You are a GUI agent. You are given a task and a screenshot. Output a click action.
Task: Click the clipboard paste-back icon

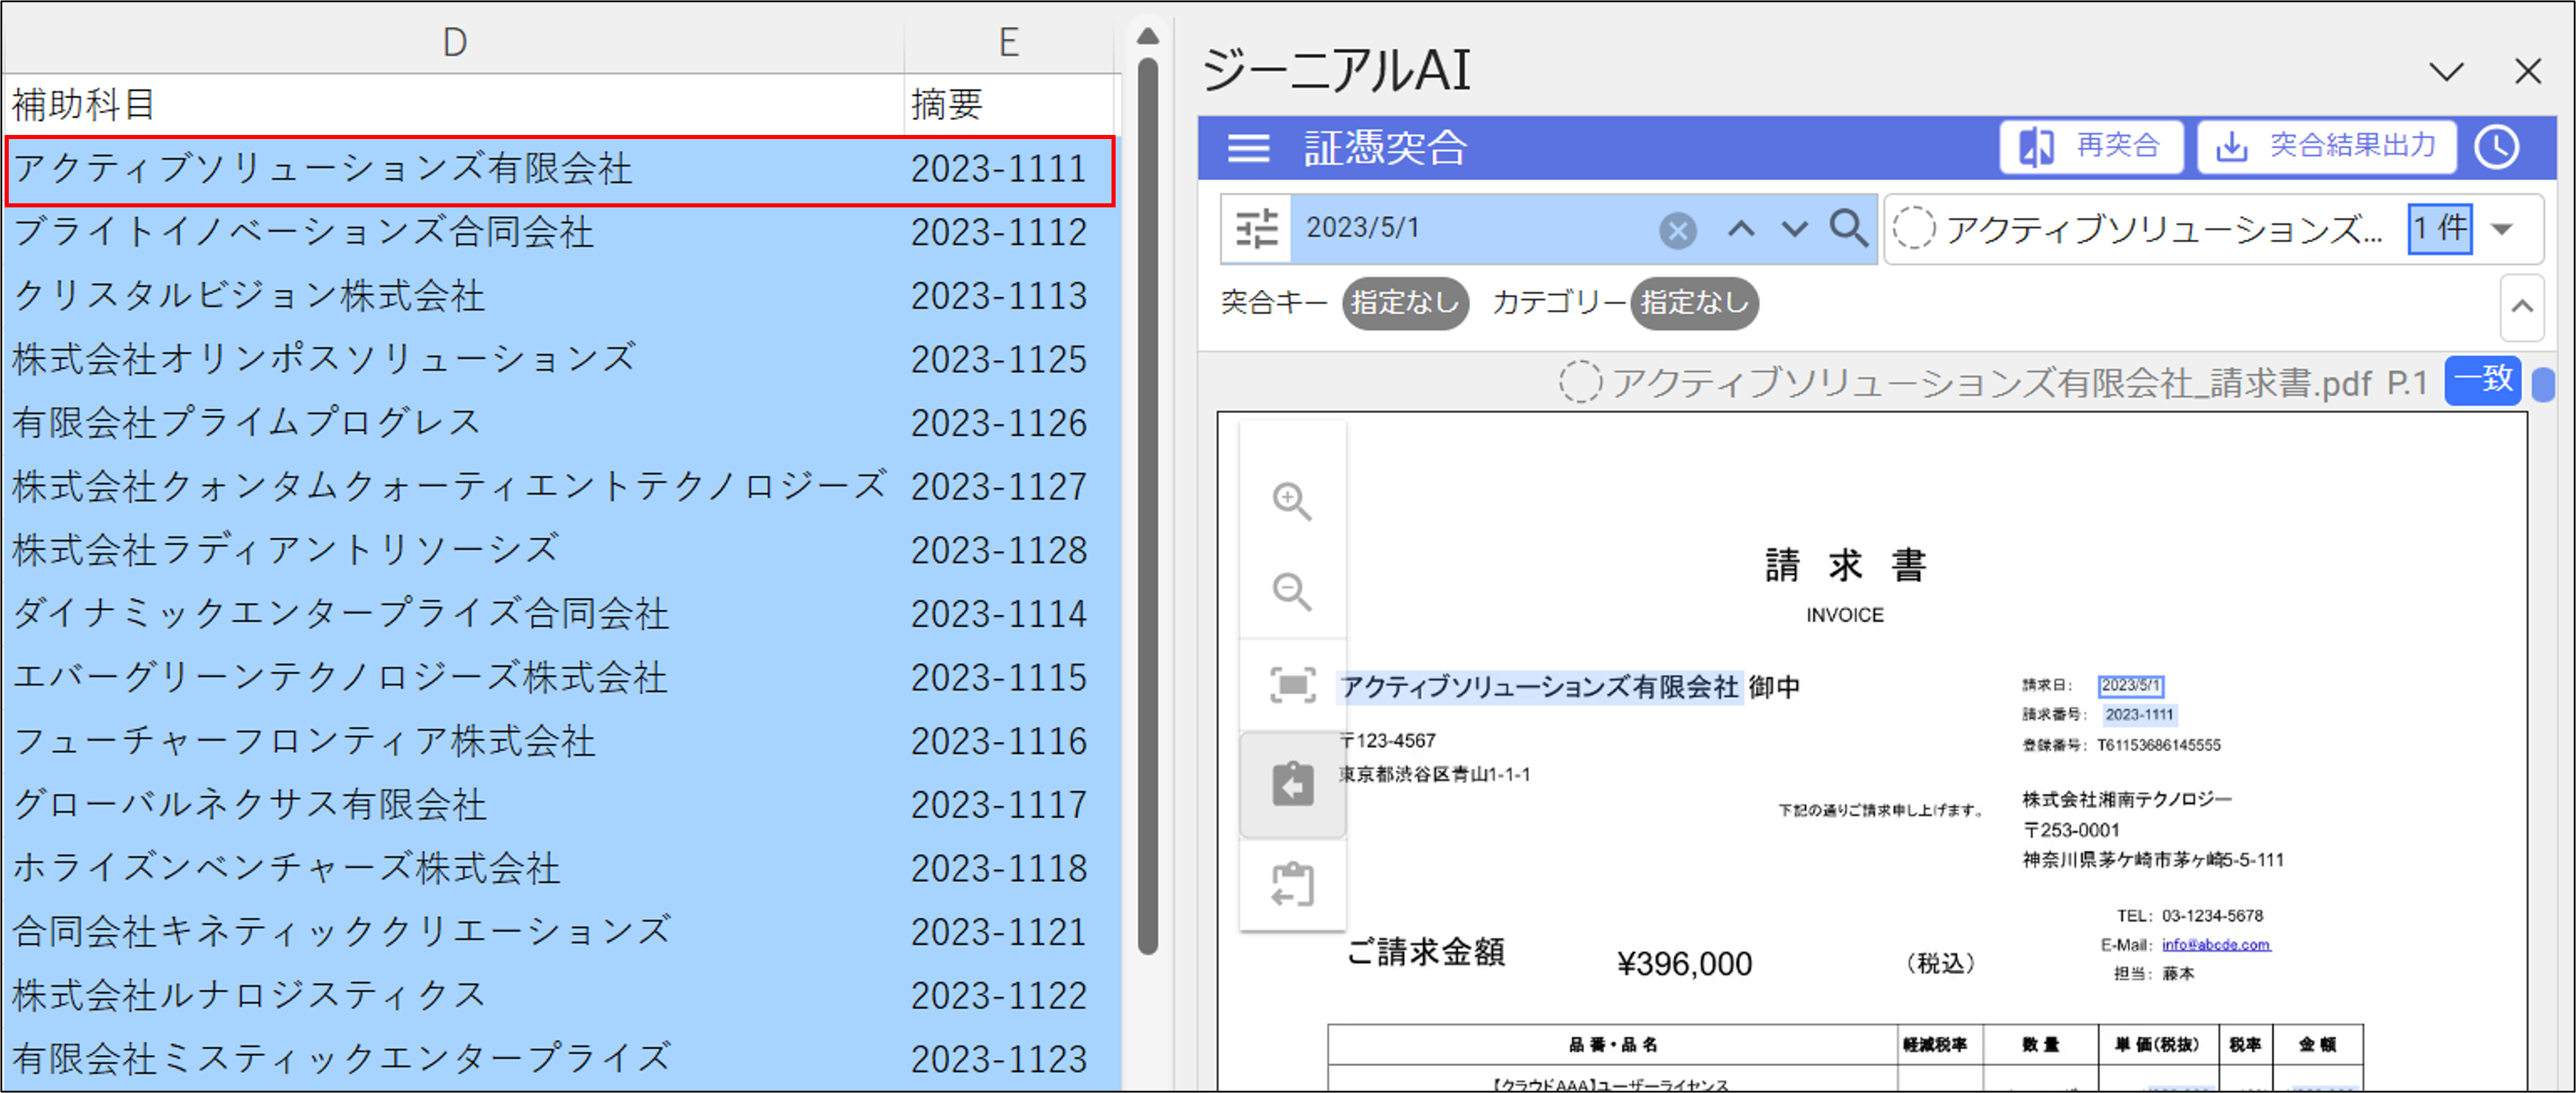pos(1291,784)
